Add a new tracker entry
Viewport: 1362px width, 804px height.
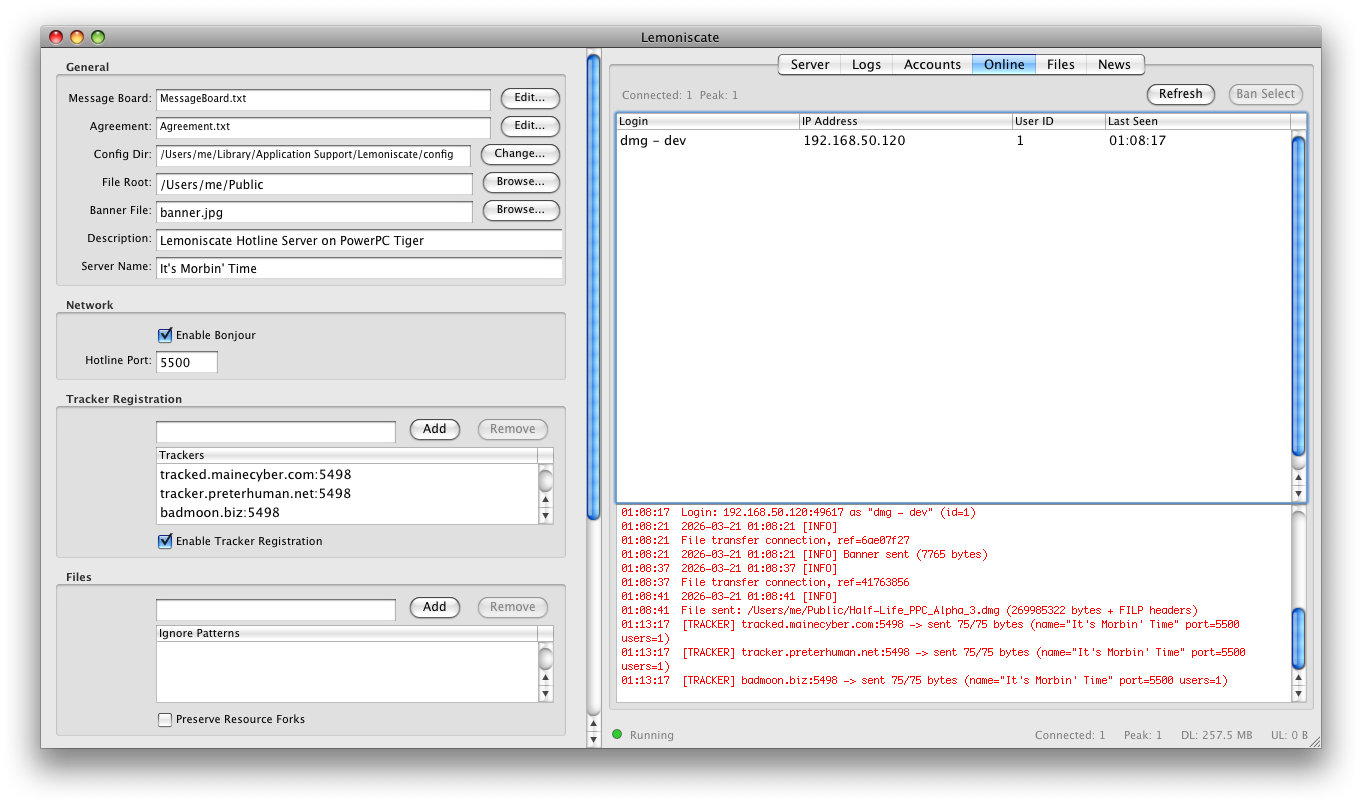434,429
